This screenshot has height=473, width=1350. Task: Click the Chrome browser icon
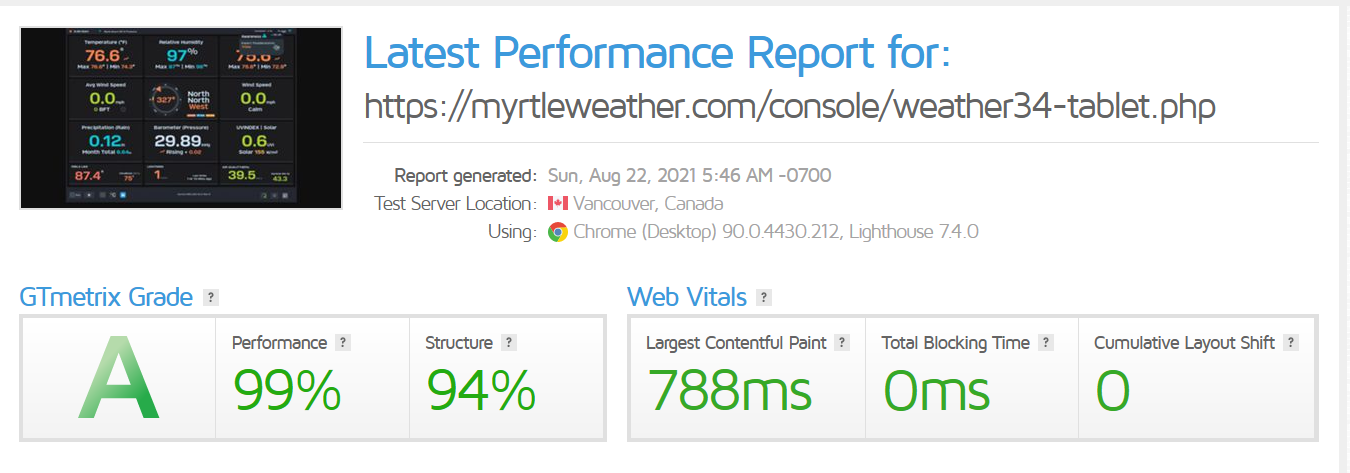pos(558,232)
